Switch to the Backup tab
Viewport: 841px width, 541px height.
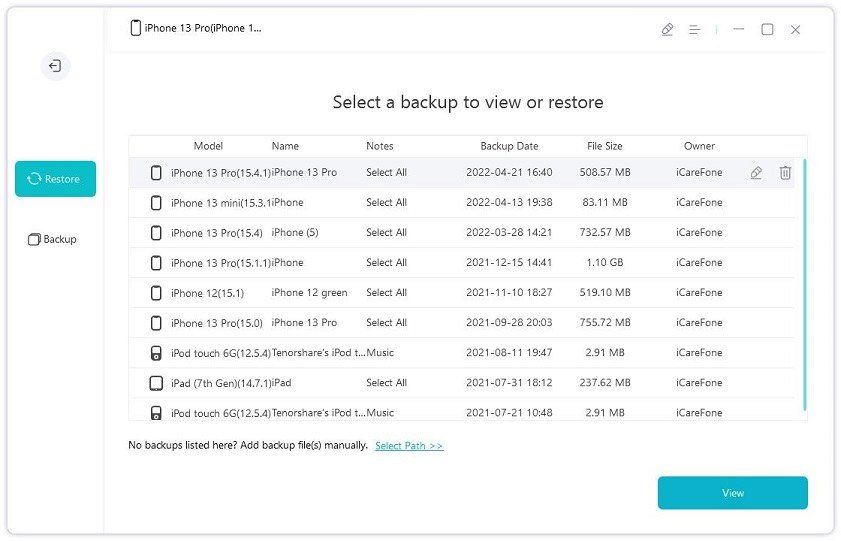click(x=52, y=239)
